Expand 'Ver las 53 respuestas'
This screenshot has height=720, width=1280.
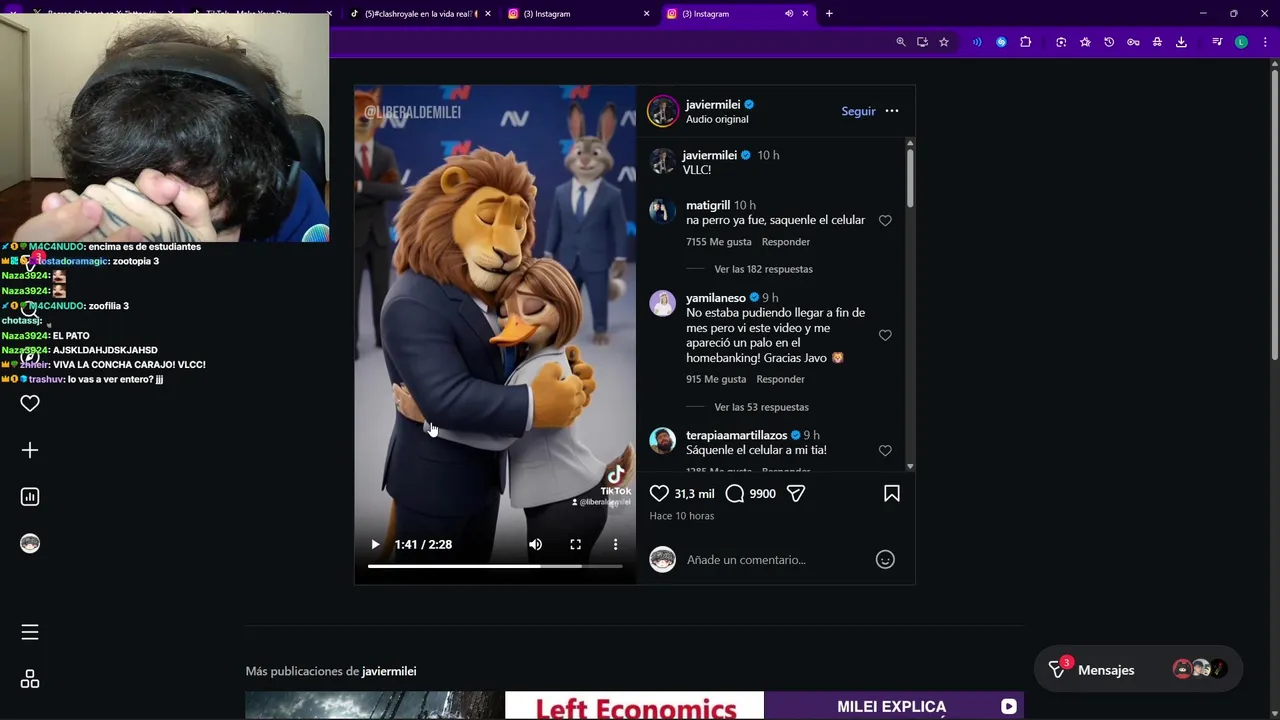(761, 407)
